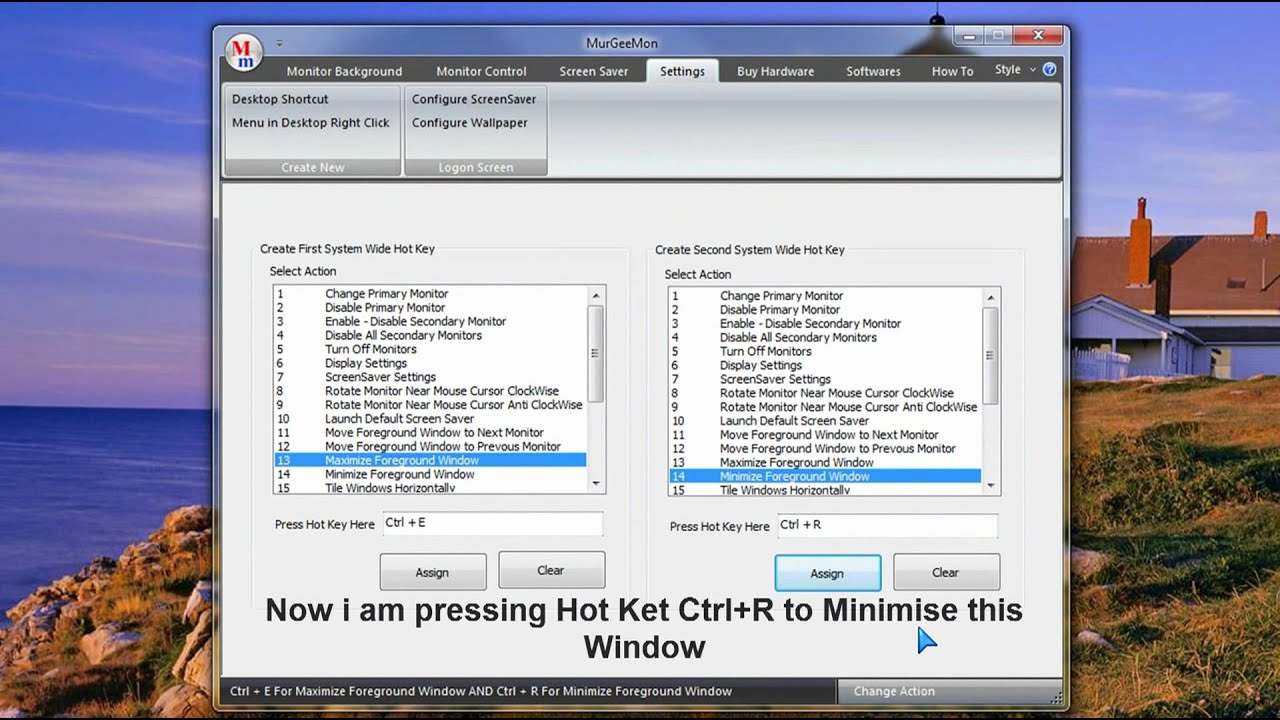Click the second action list scroll down arrow

point(991,486)
